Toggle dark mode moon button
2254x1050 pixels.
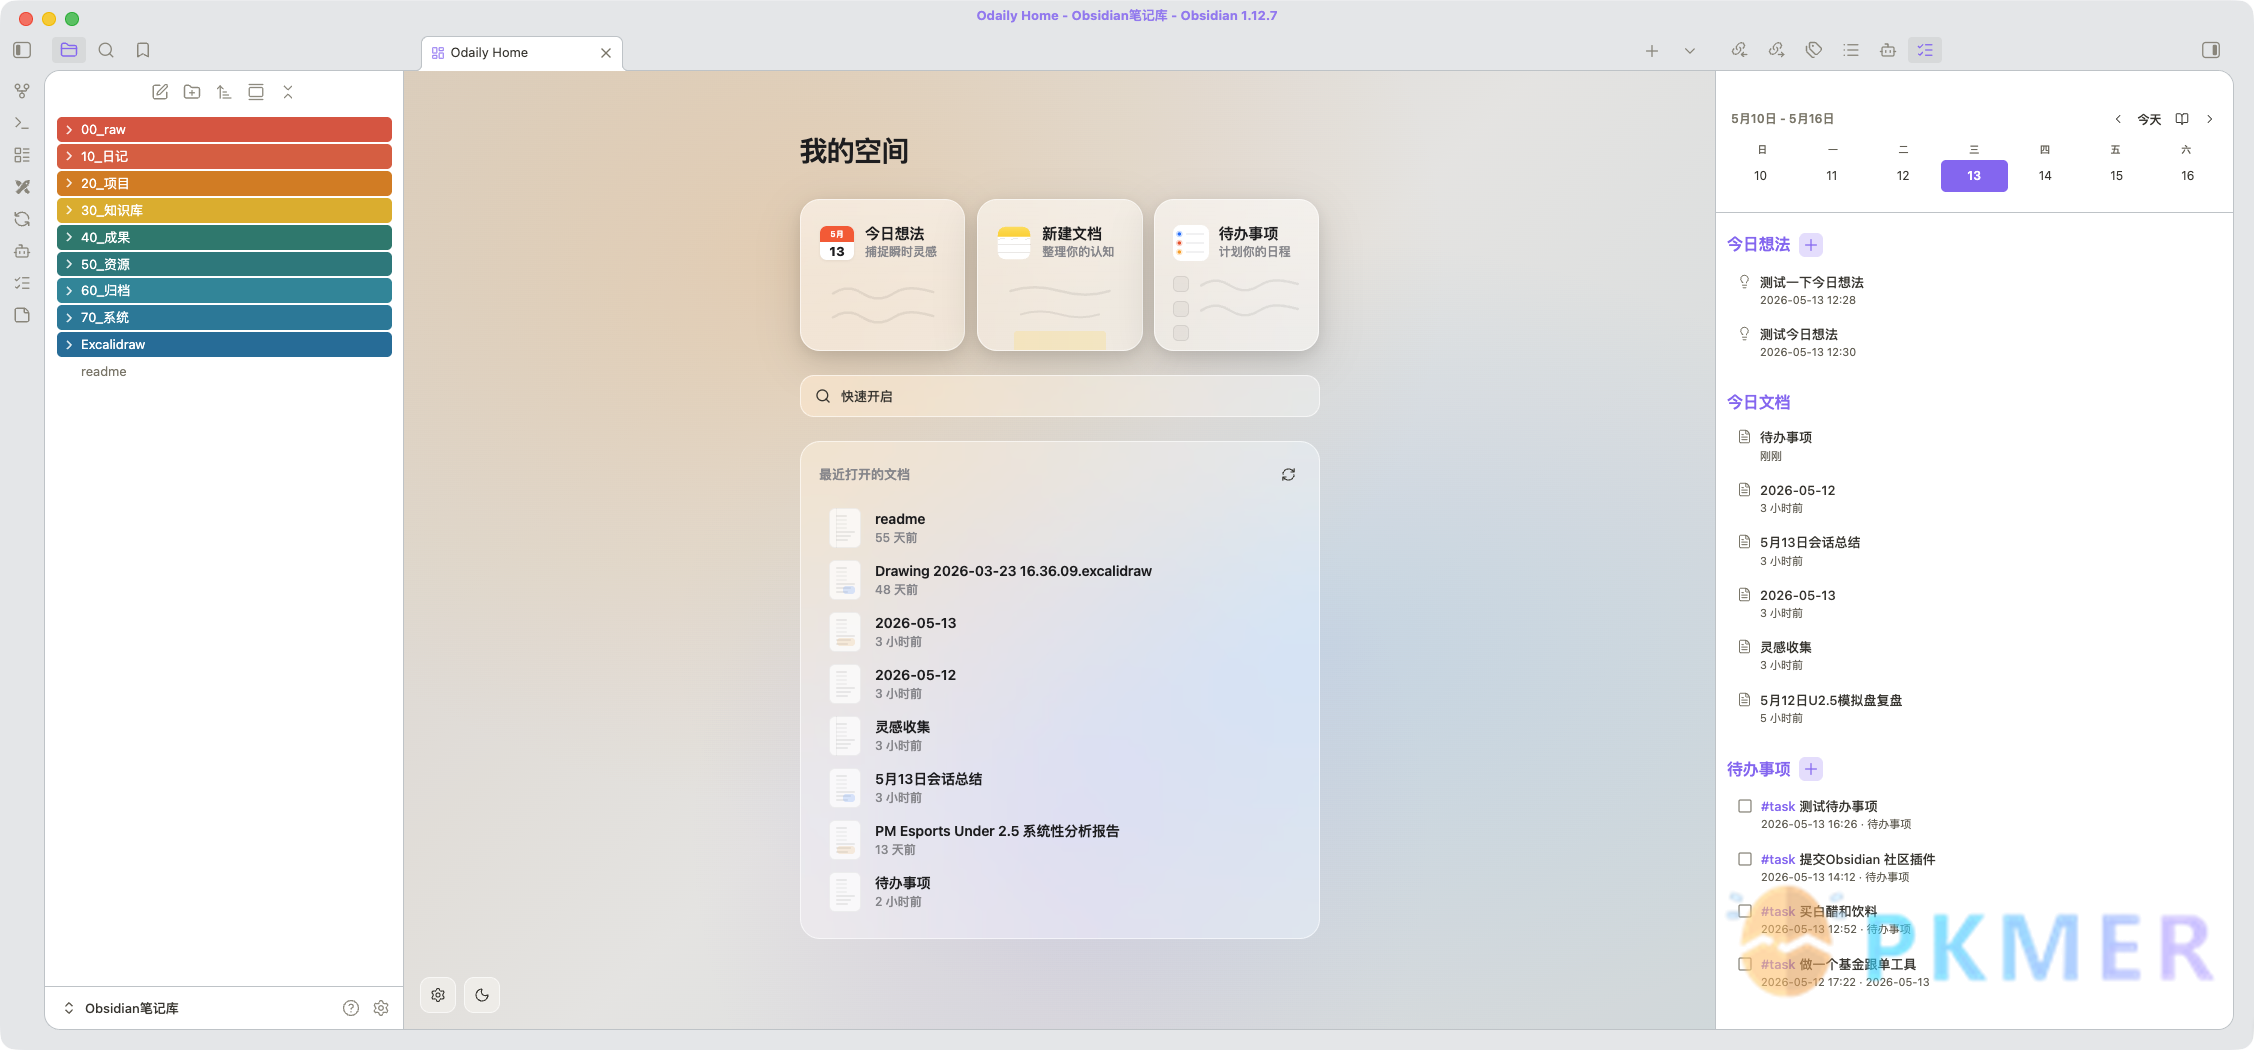[x=482, y=995]
